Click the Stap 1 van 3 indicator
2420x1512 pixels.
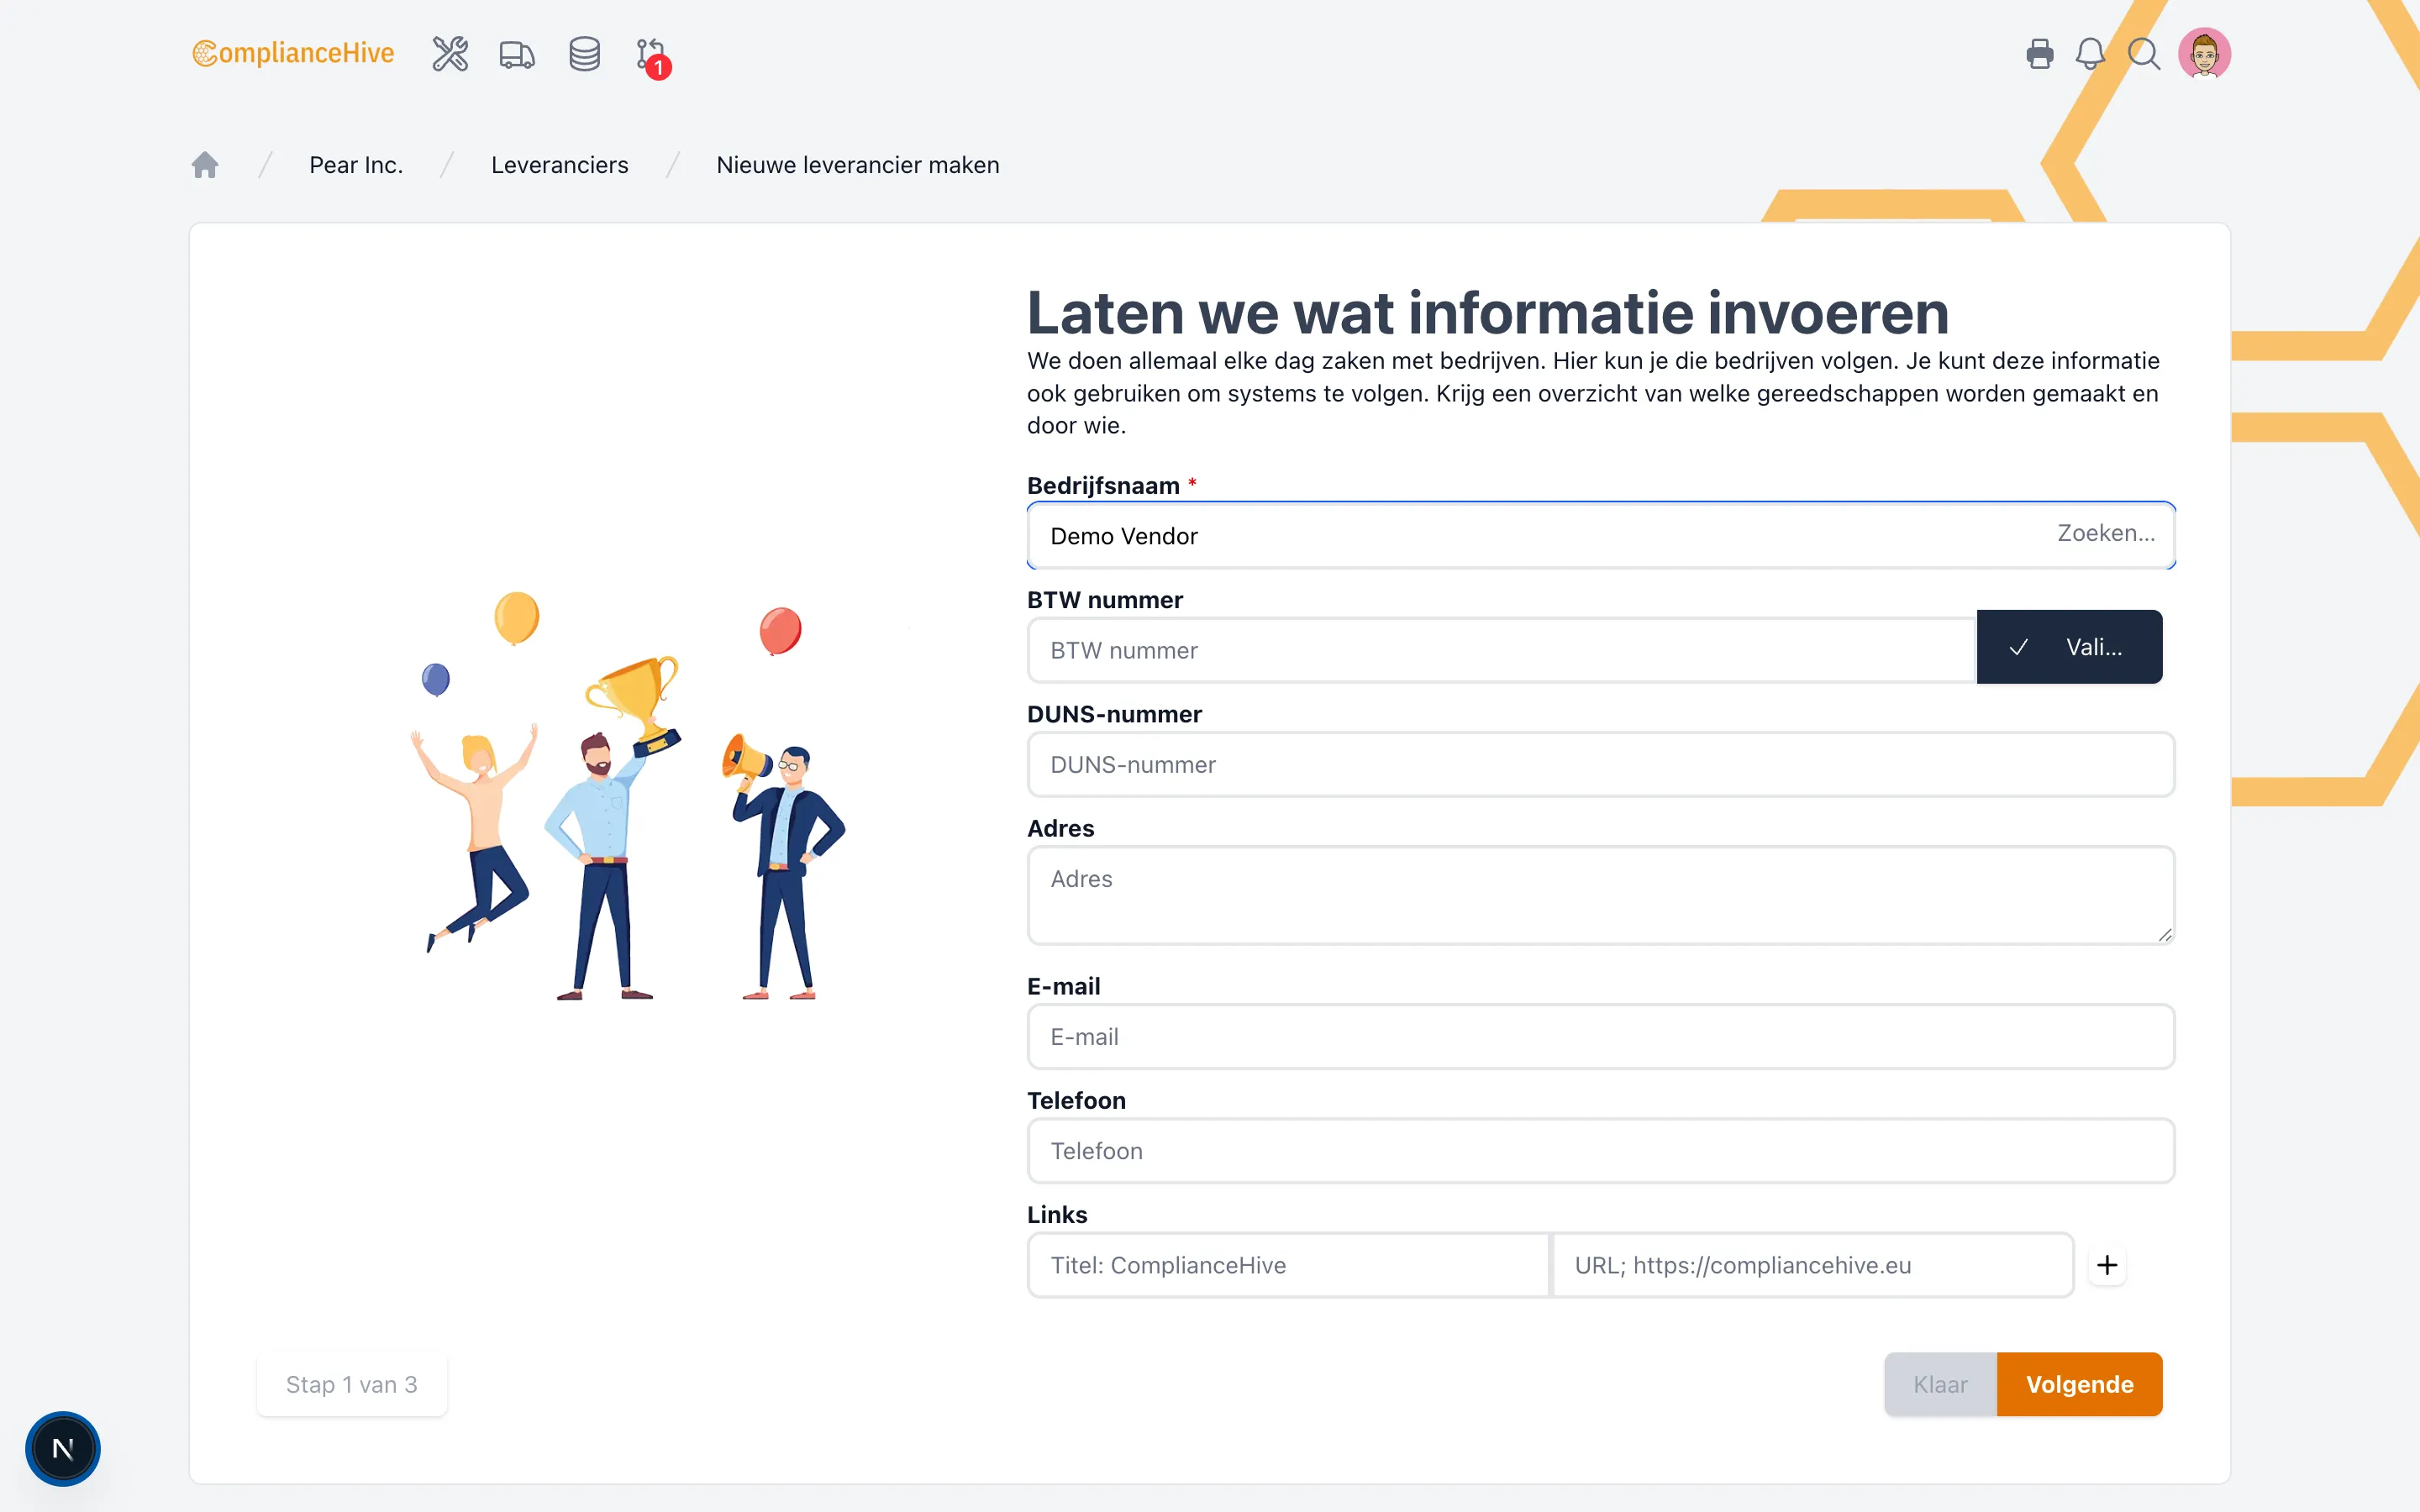pyautogui.click(x=351, y=1384)
